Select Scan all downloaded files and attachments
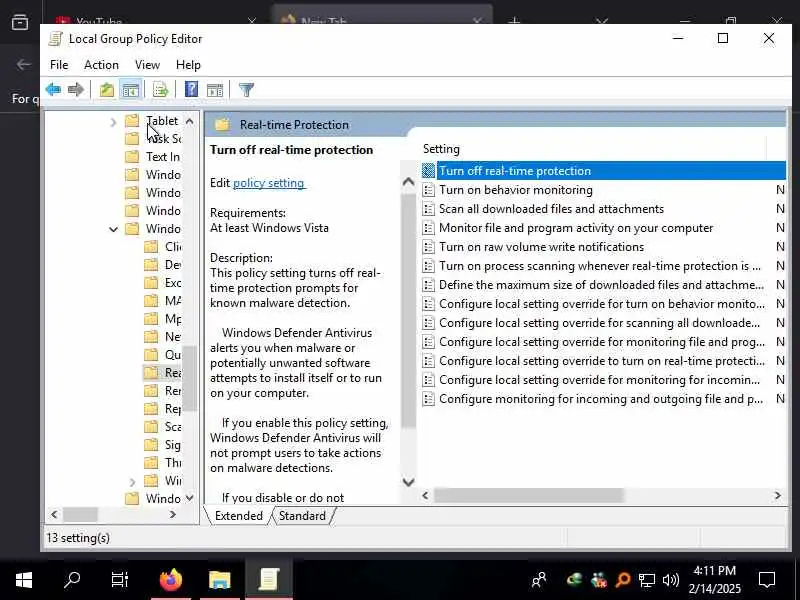Screen dimensions: 800x600 [x=604, y=209]
